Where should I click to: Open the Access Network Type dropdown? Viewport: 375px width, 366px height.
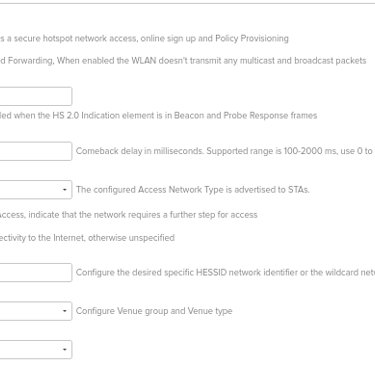(36, 190)
